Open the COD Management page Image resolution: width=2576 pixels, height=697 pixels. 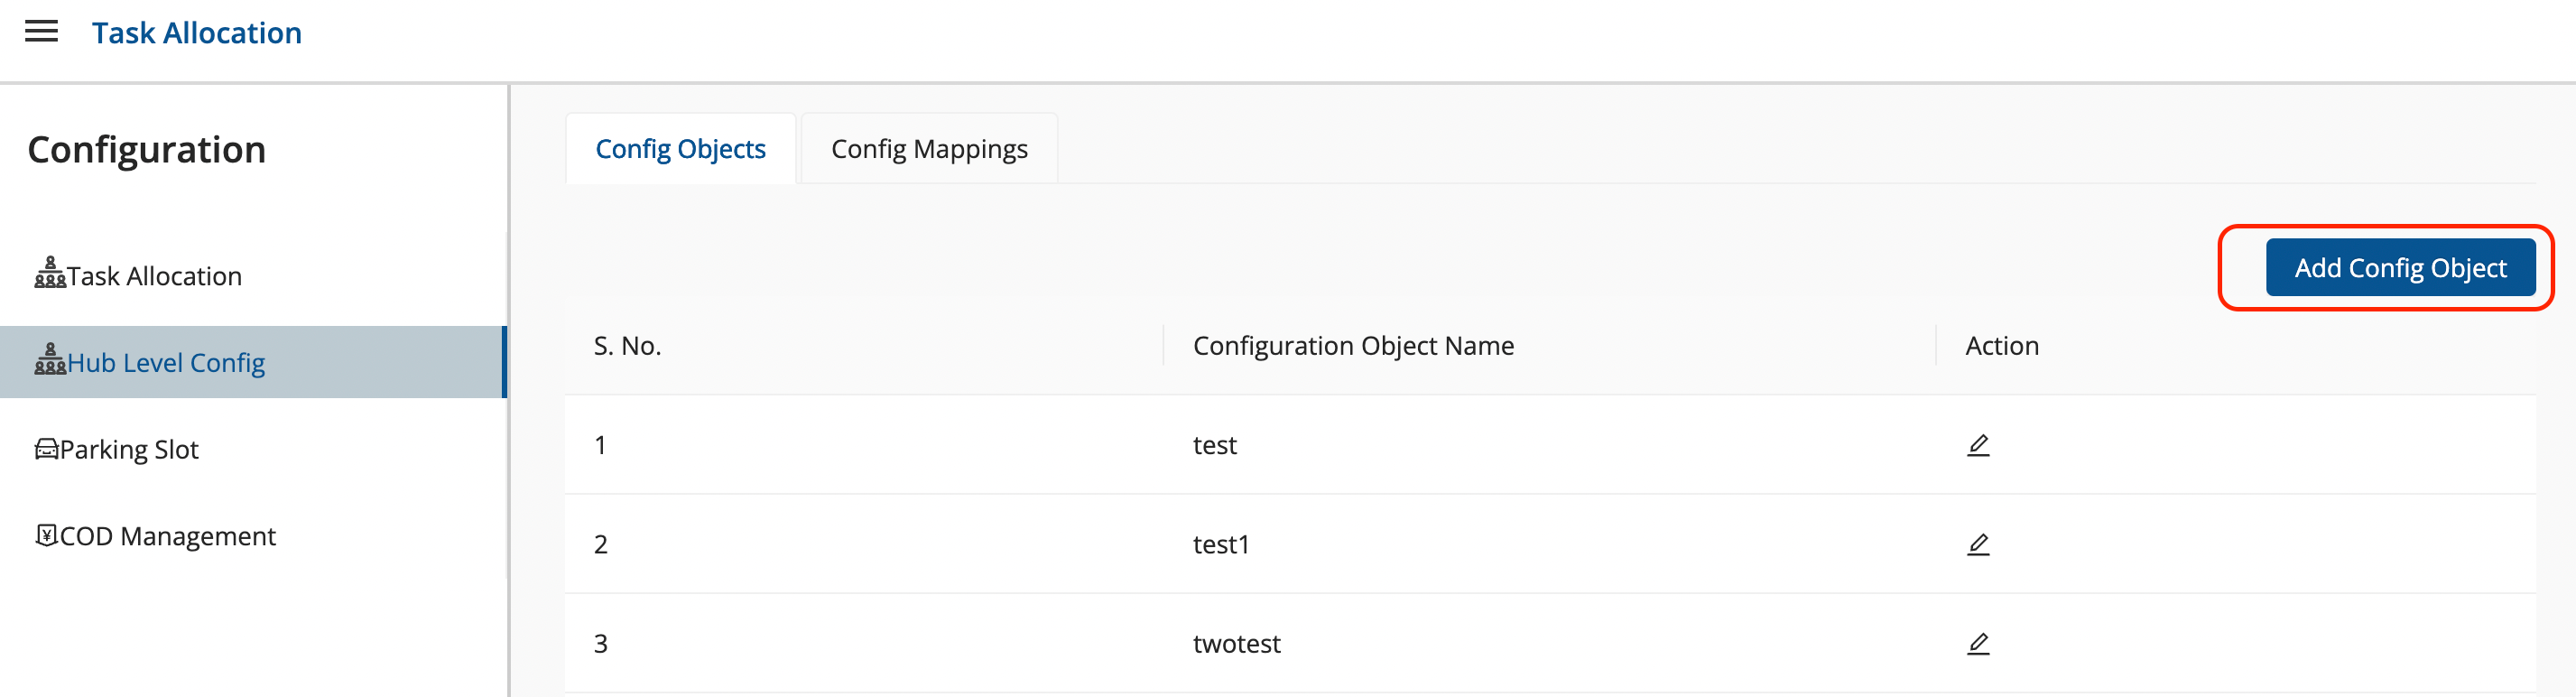point(167,537)
